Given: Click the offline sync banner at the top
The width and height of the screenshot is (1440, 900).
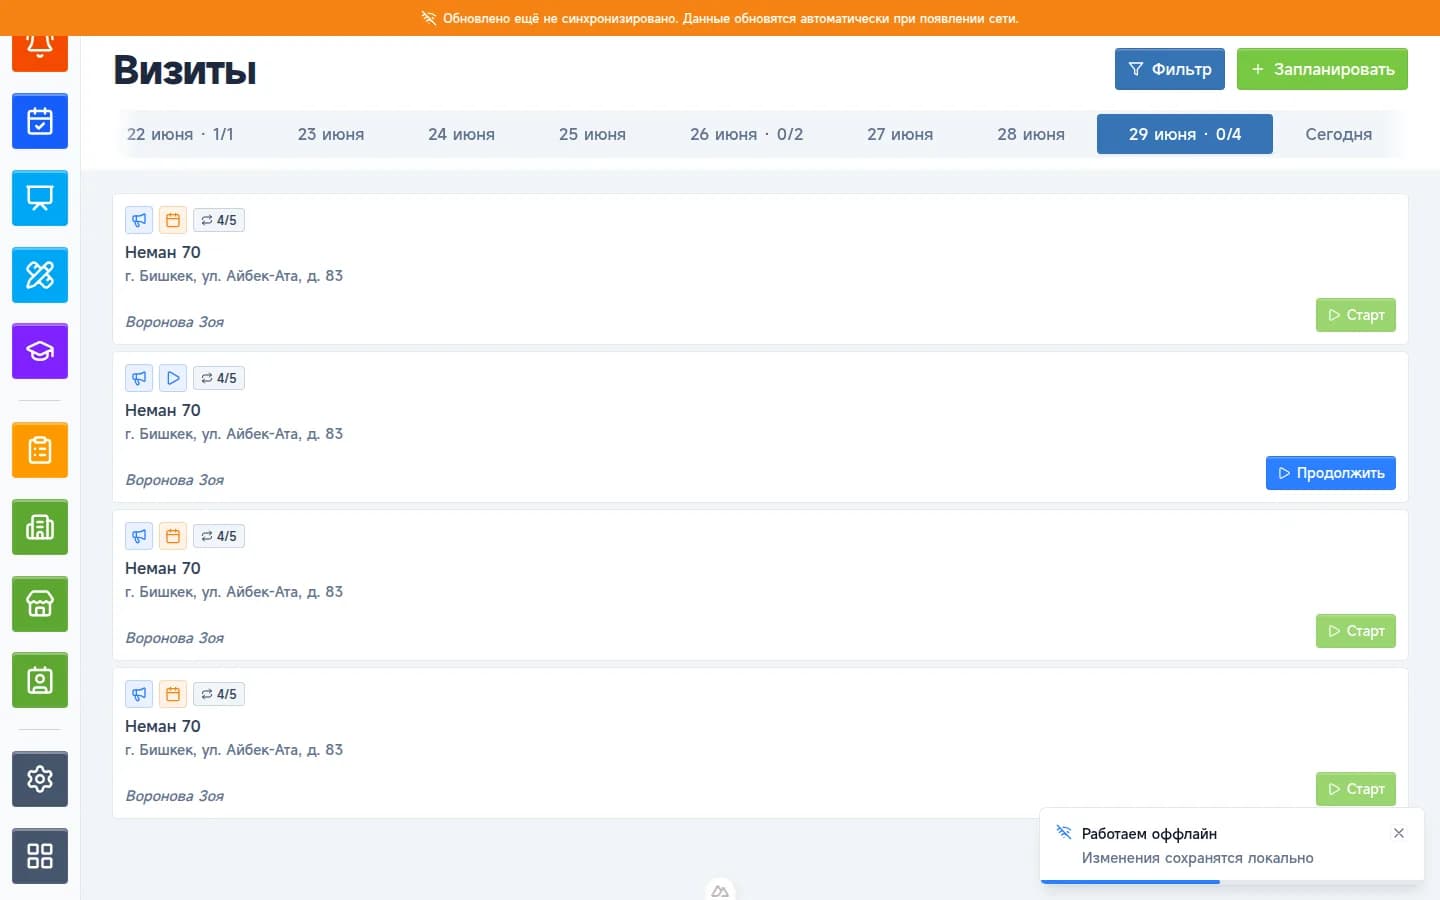Looking at the screenshot, I should pyautogui.click(x=720, y=18).
